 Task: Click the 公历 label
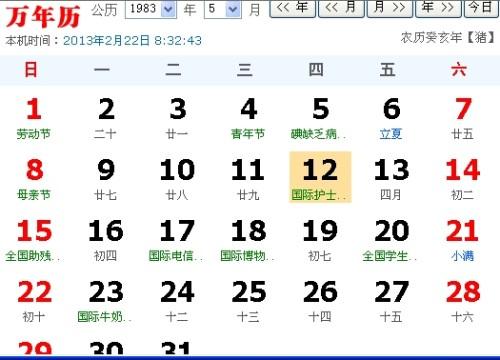pos(104,10)
